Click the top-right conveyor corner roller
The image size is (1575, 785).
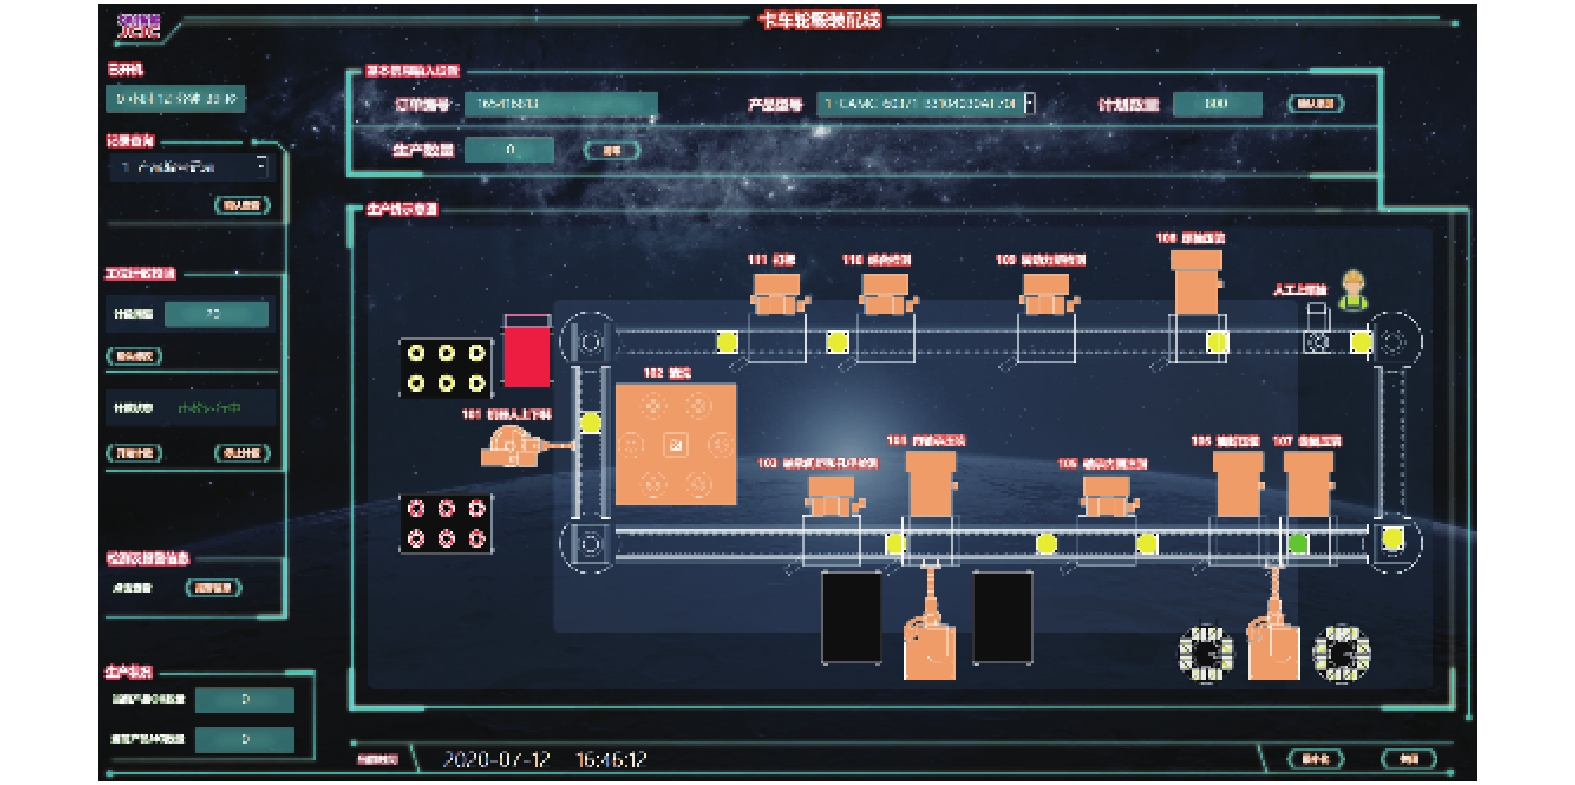[1394, 343]
